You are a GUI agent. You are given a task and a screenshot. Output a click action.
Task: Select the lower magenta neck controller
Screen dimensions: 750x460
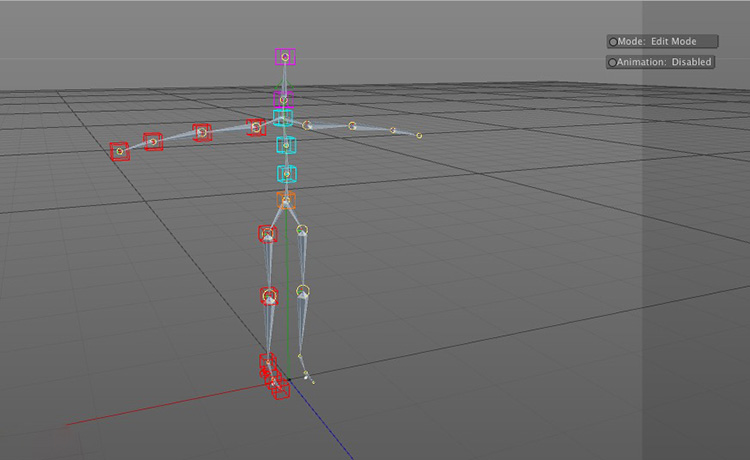(x=284, y=100)
